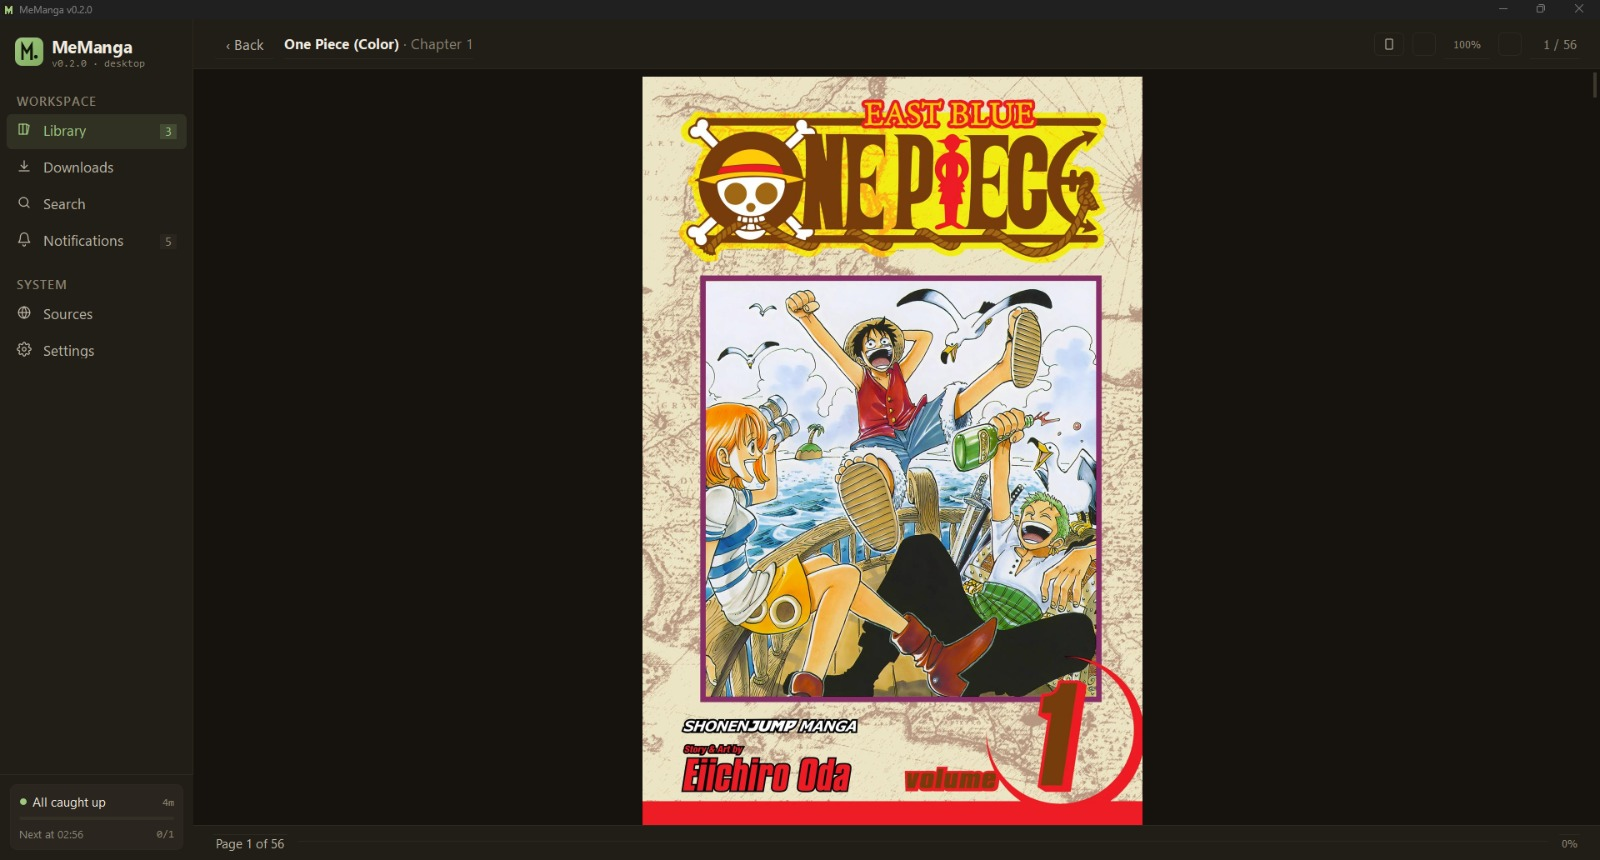Click the One Piece (Color) title
The image size is (1600, 860).
pyautogui.click(x=341, y=44)
